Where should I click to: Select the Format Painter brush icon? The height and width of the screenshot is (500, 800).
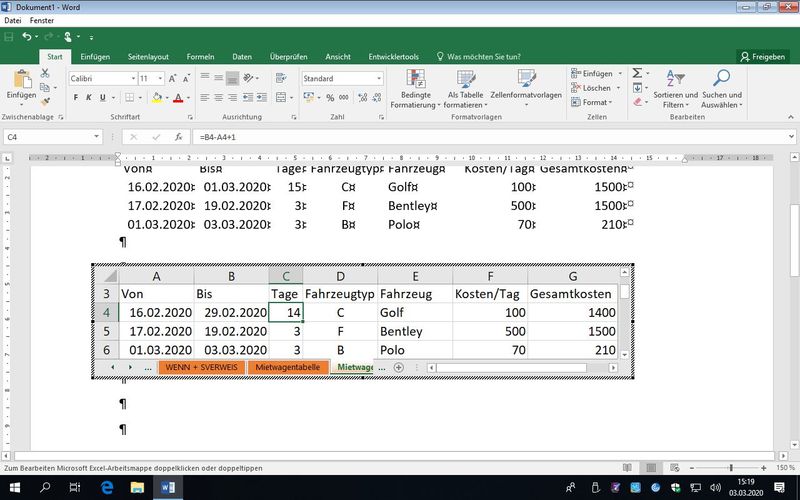coord(45,102)
